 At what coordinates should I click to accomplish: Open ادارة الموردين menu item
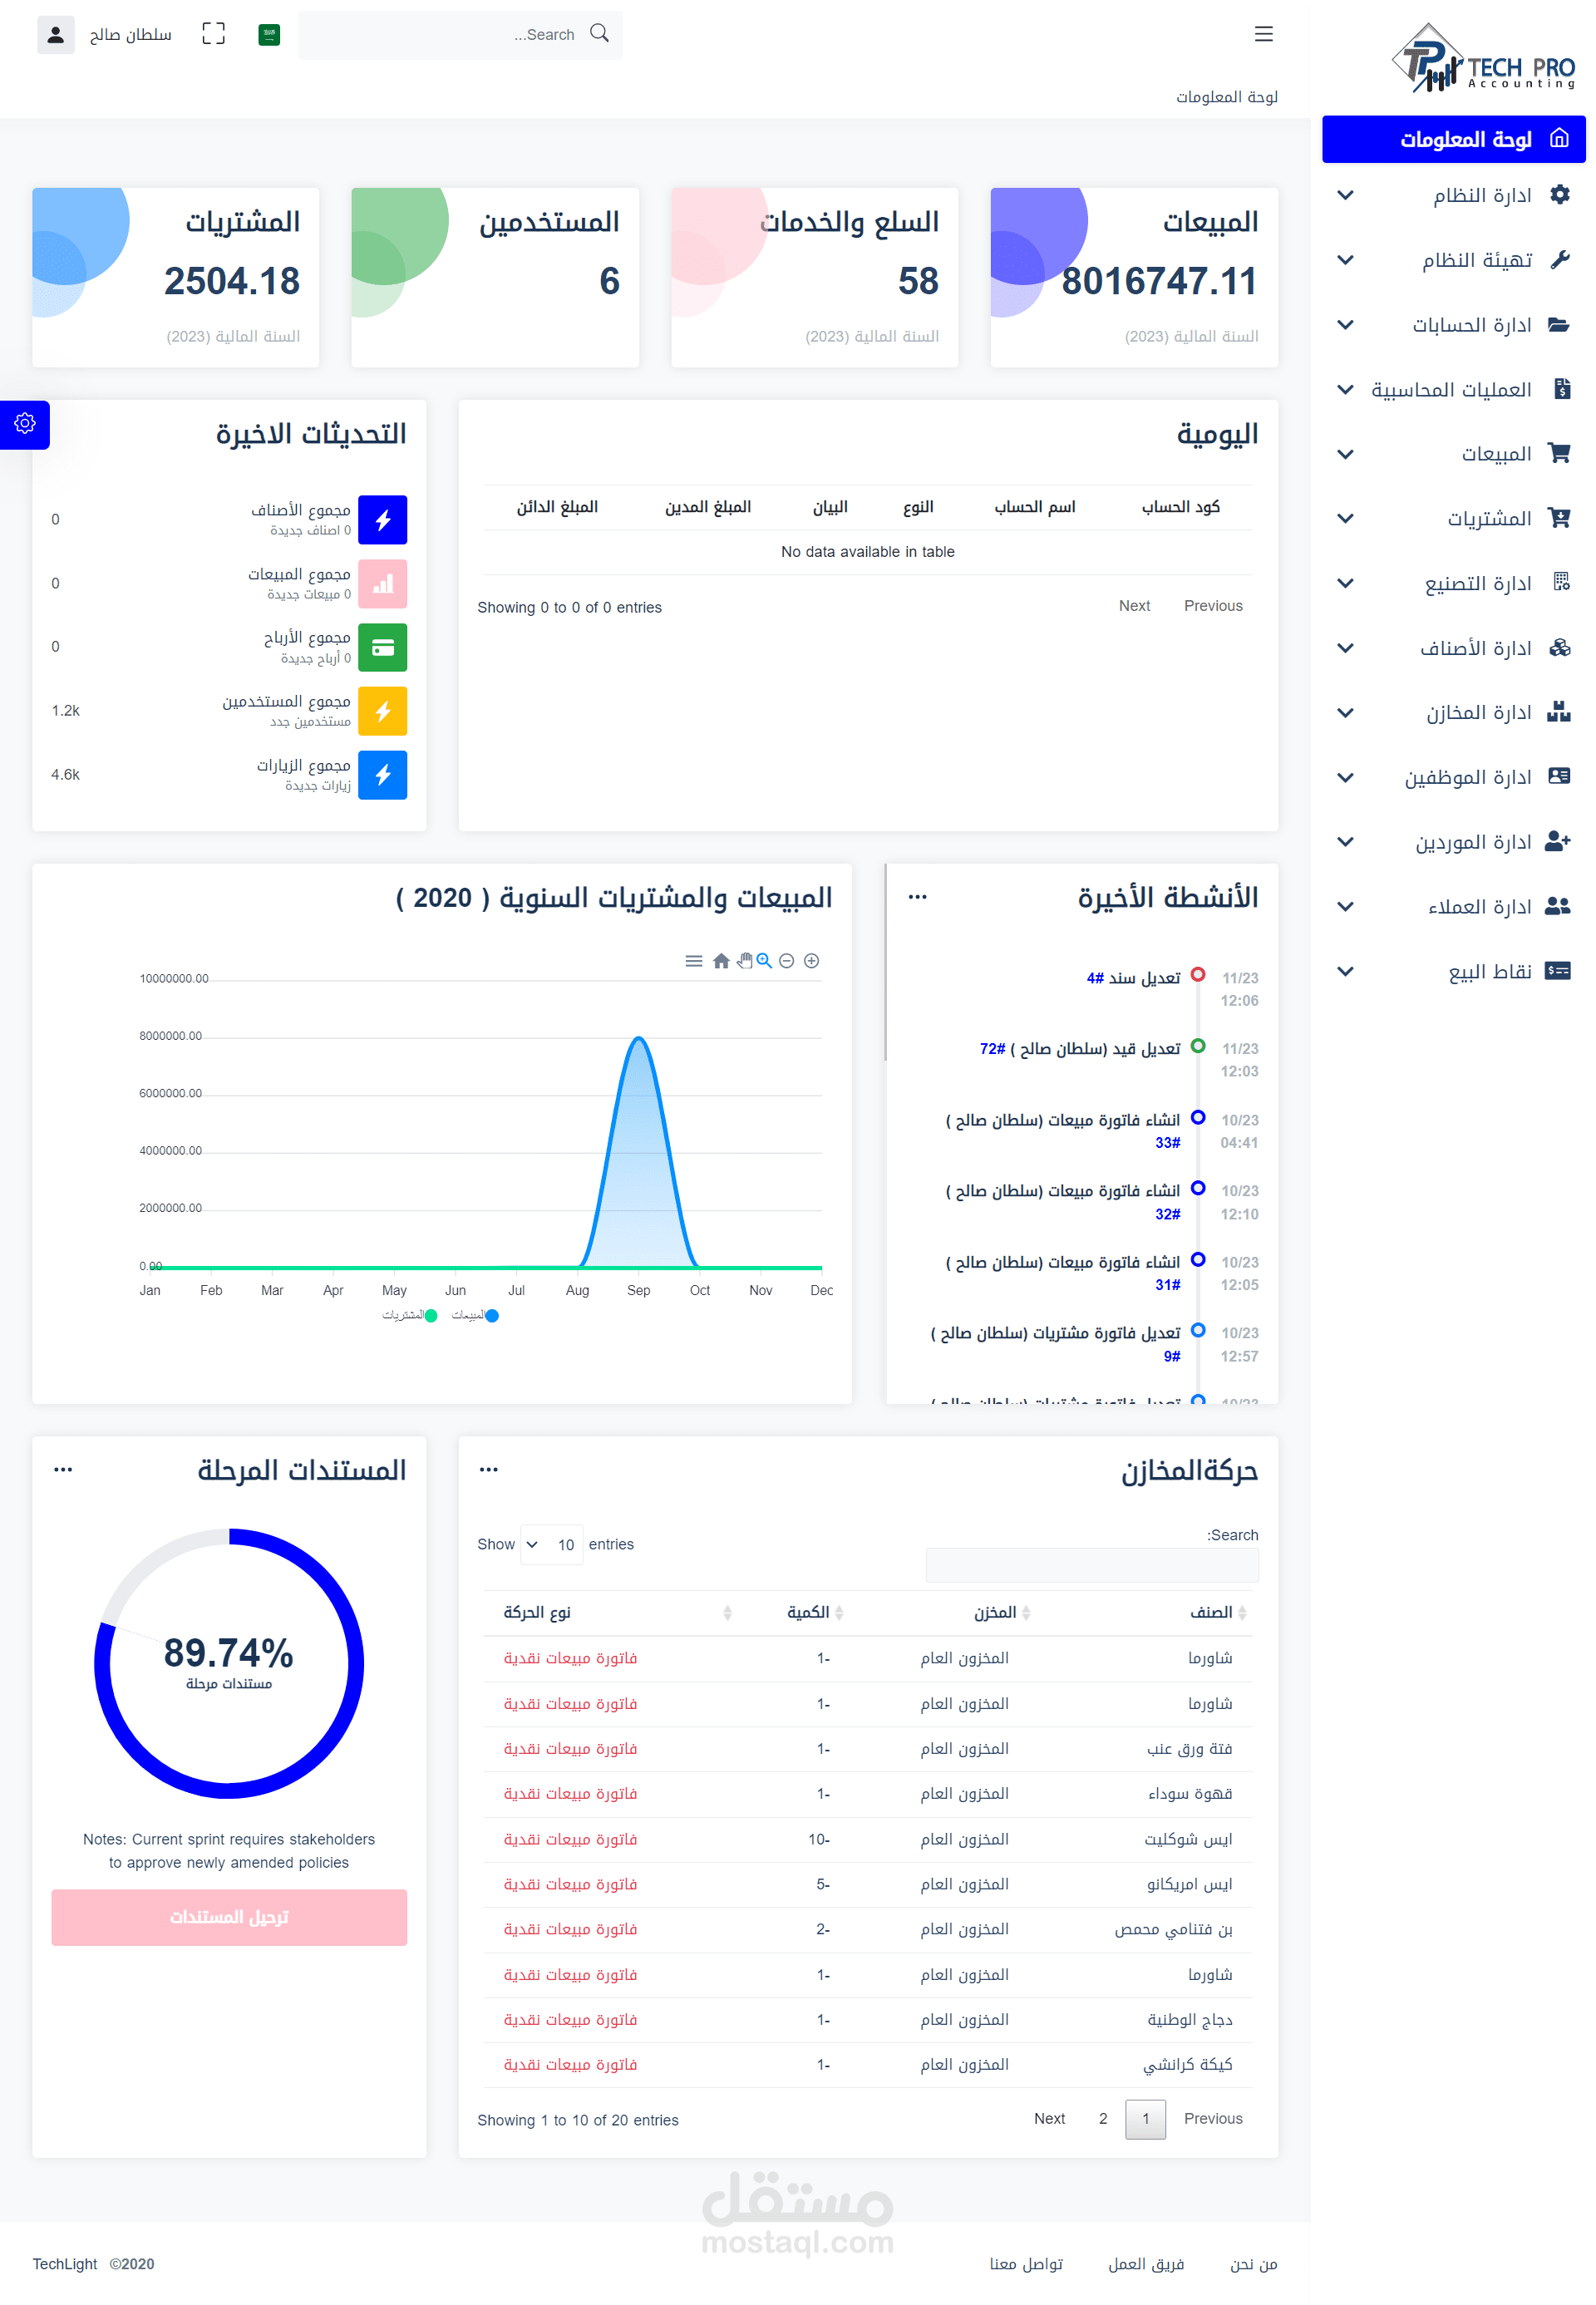(x=1454, y=843)
